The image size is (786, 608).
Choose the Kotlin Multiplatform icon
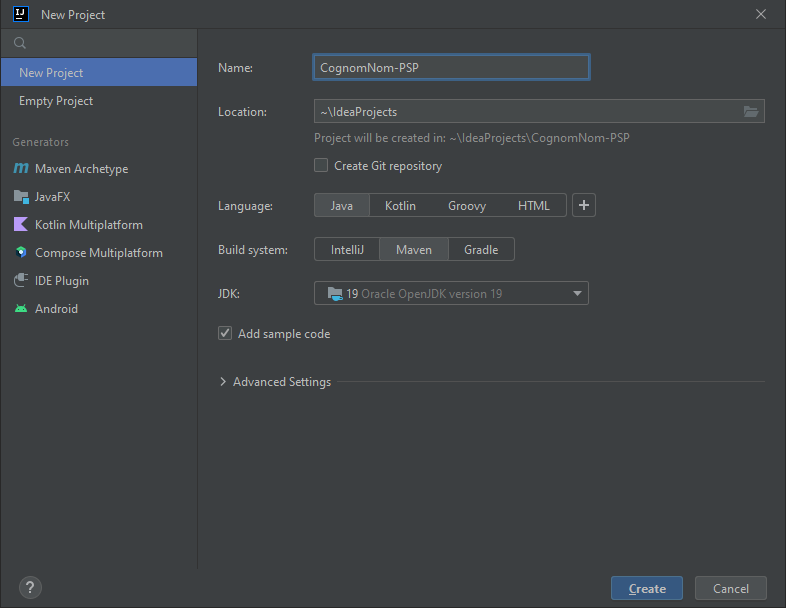click(21, 225)
